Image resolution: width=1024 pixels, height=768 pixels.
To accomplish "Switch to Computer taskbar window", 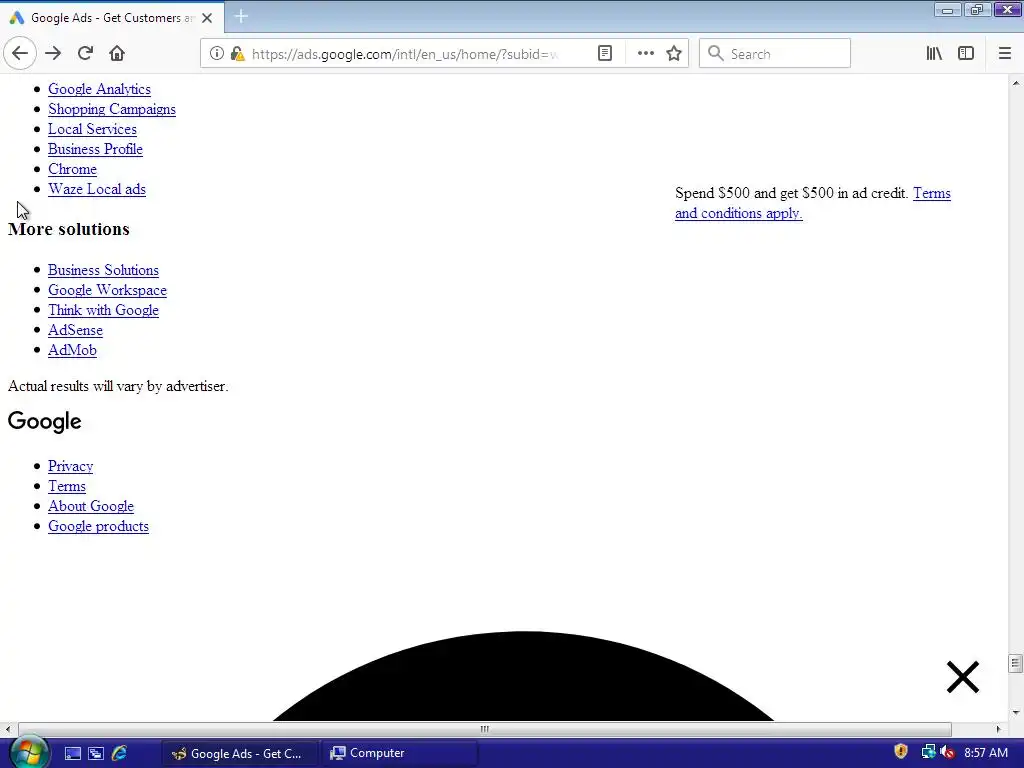I will tap(399, 754).
